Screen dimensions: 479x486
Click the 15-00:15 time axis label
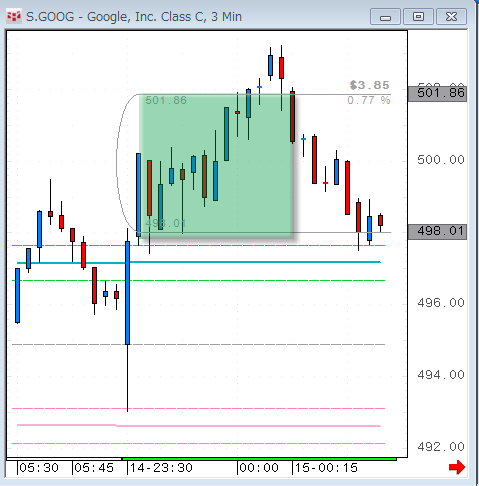click(326, 468)
